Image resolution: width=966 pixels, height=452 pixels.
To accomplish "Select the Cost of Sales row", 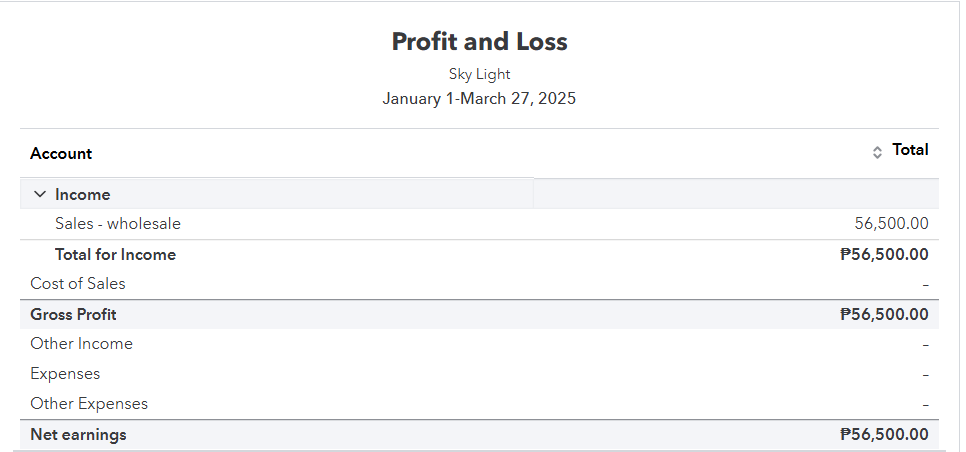I will tap(479, 284).
